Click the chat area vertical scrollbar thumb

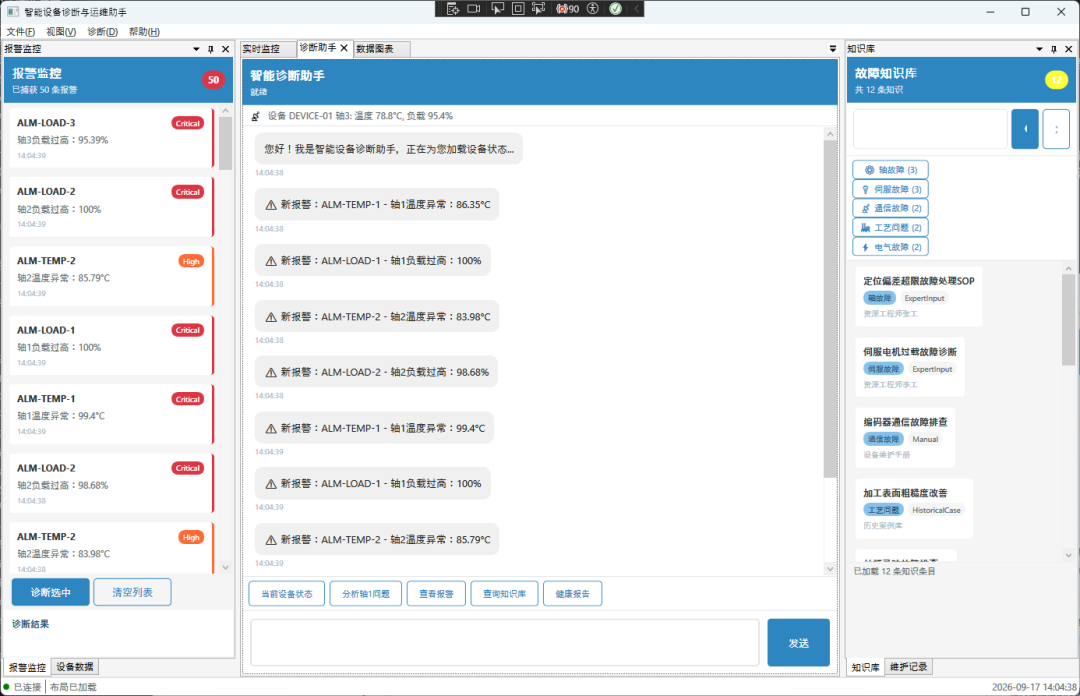[x=830, y=309]
